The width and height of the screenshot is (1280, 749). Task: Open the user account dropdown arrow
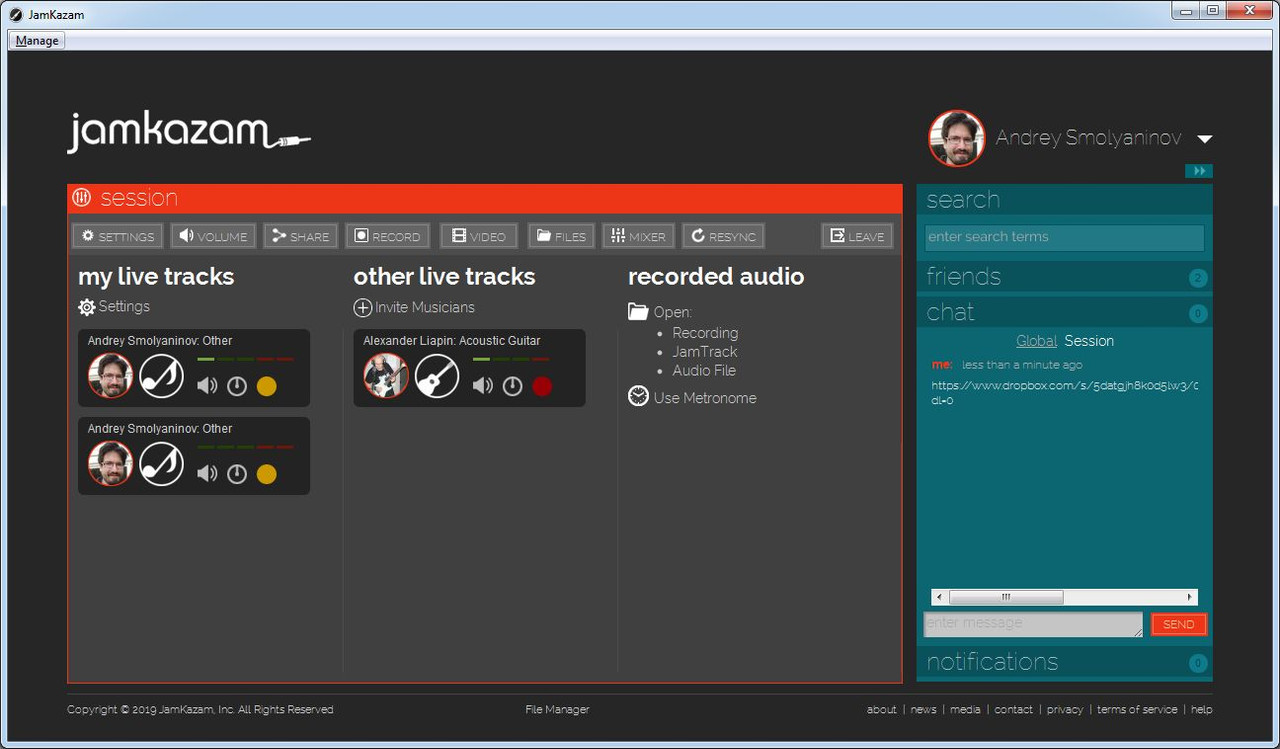(x=1204, y=139)
